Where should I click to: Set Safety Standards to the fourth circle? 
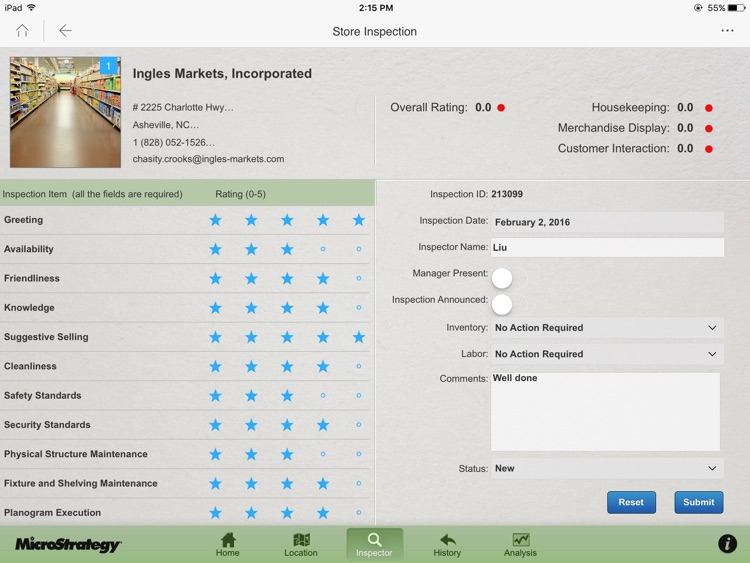[x=323, y=396]
